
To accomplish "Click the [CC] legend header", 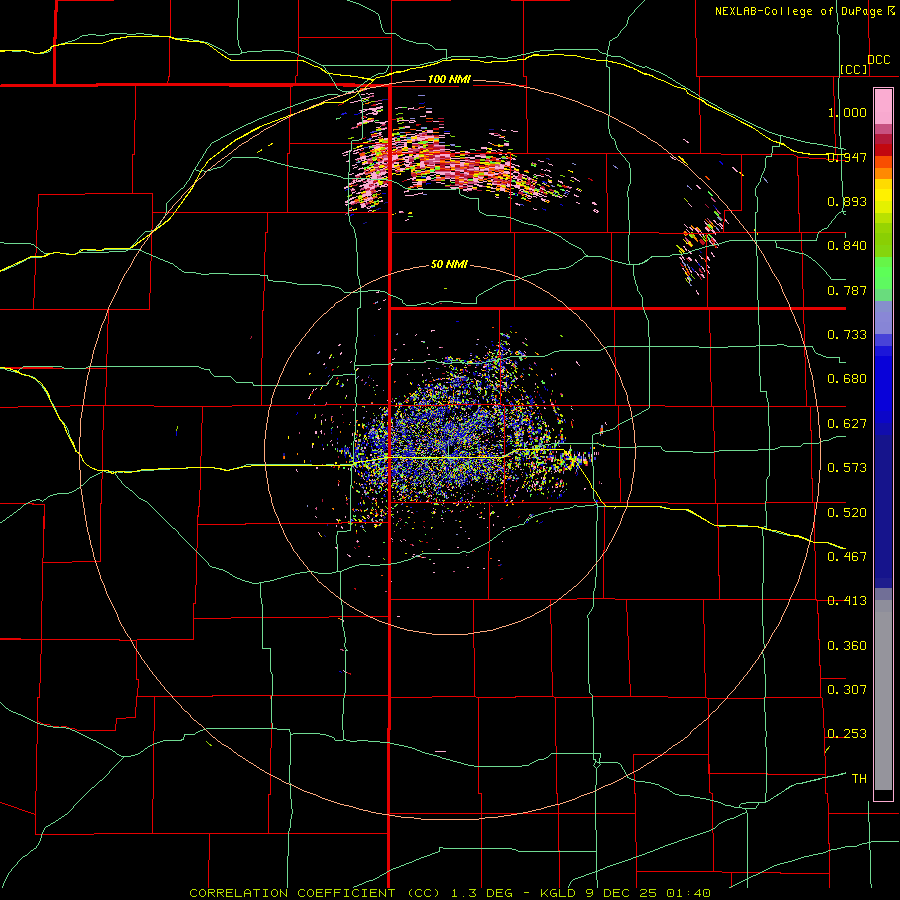I will tap(854, 69).
